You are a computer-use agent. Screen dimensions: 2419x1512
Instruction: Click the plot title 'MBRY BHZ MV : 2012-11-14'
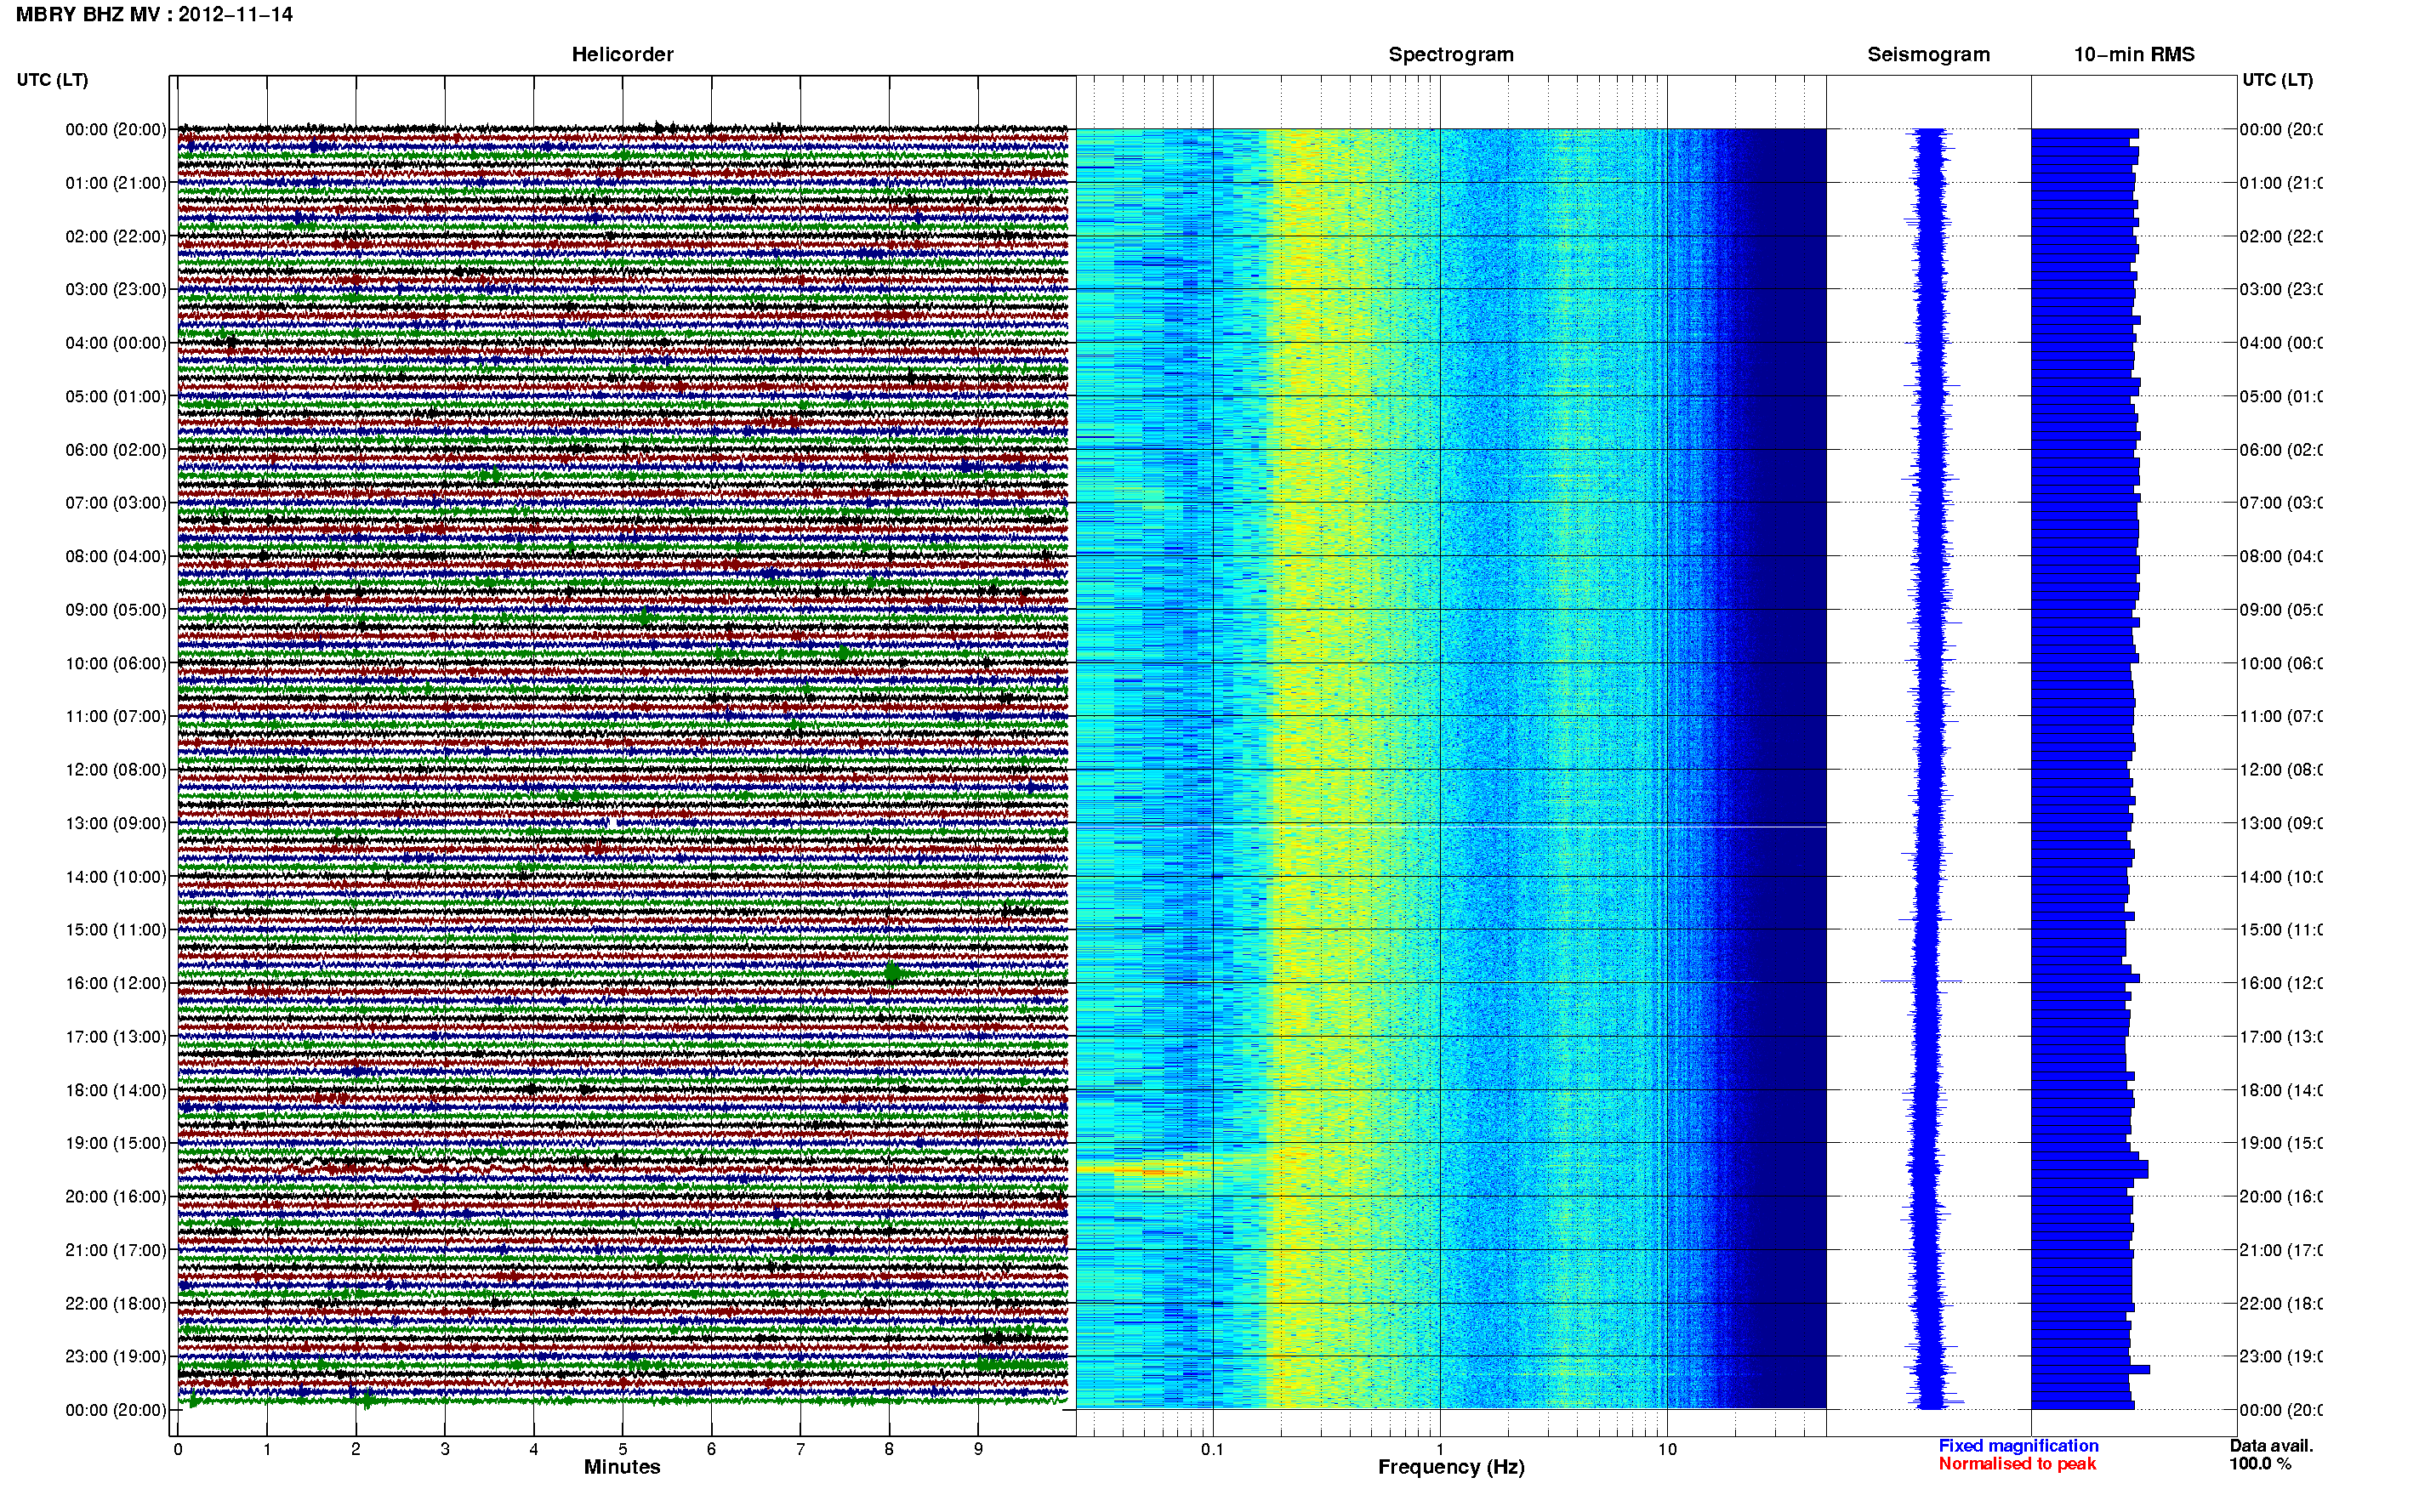click(154, 15)
